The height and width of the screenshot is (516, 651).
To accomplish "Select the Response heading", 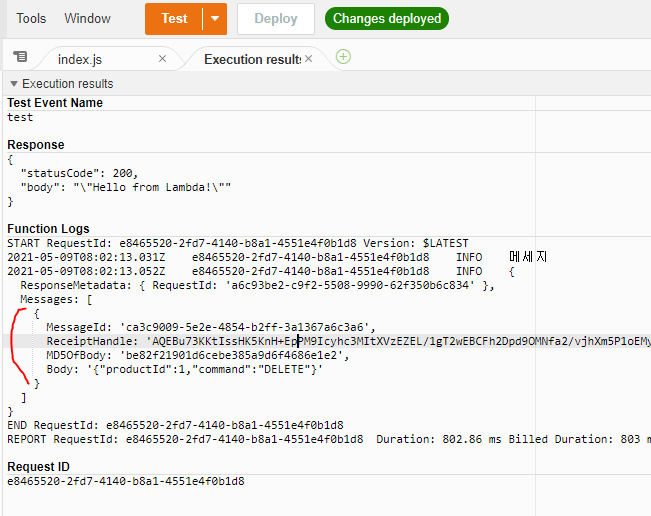I will pyautogui.click(x=36, y=144).
